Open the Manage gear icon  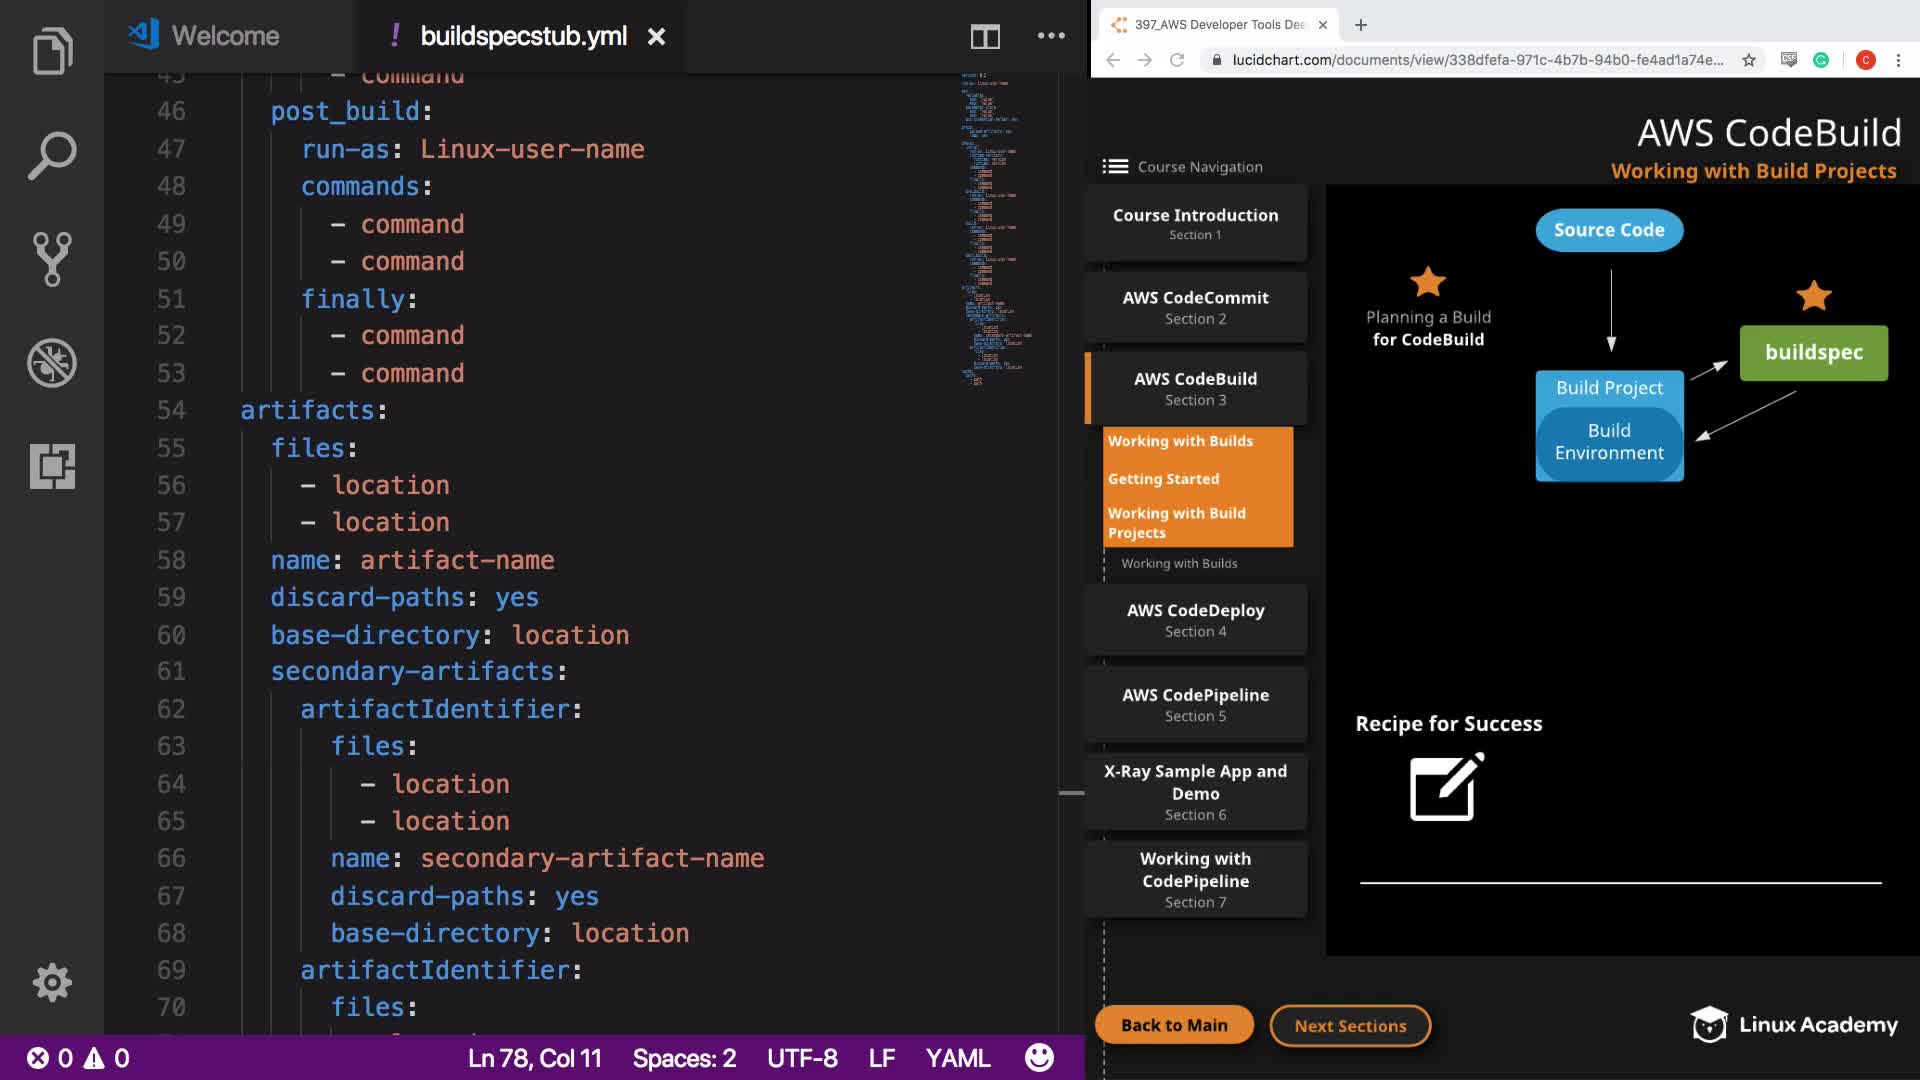[x=52, y=982]
